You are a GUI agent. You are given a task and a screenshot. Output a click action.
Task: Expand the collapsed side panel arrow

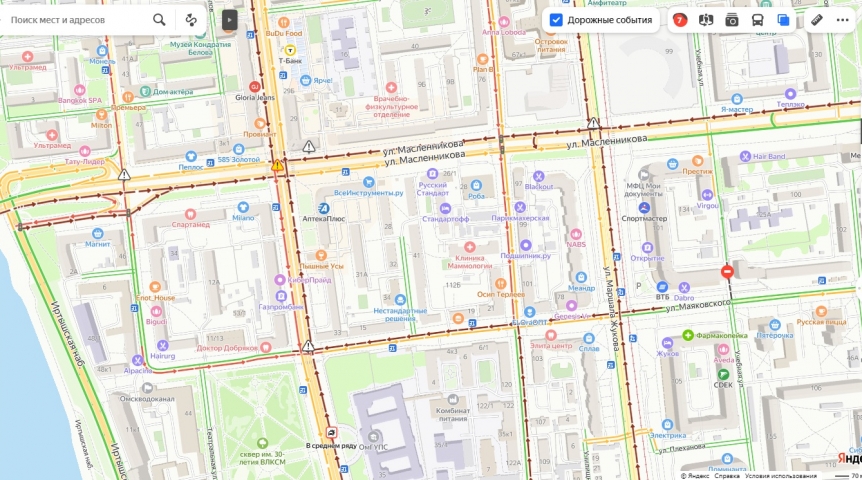pos(229,20)
